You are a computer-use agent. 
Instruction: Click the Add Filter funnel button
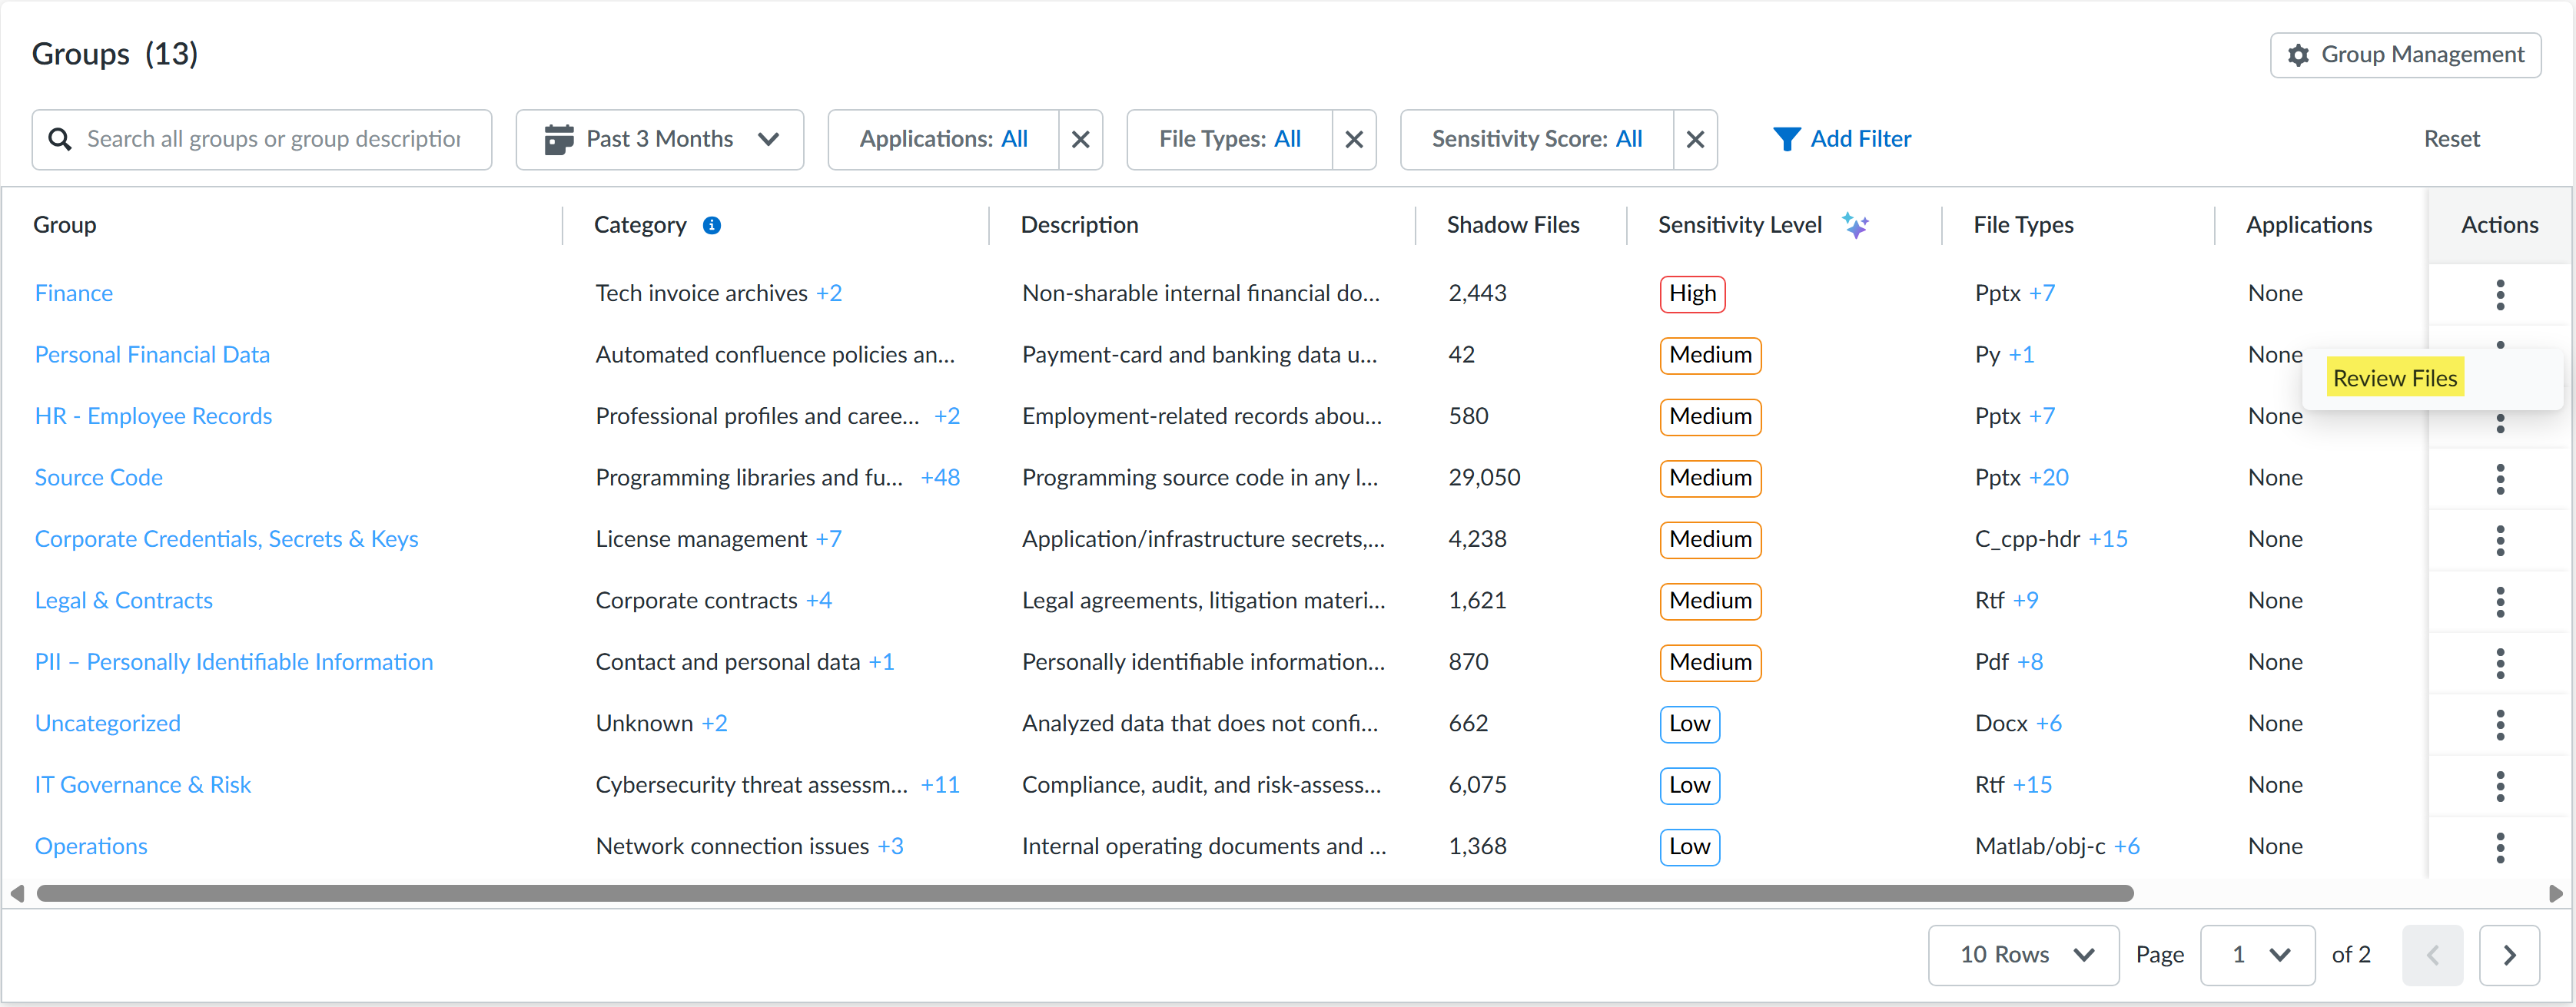click(1841, 139)
